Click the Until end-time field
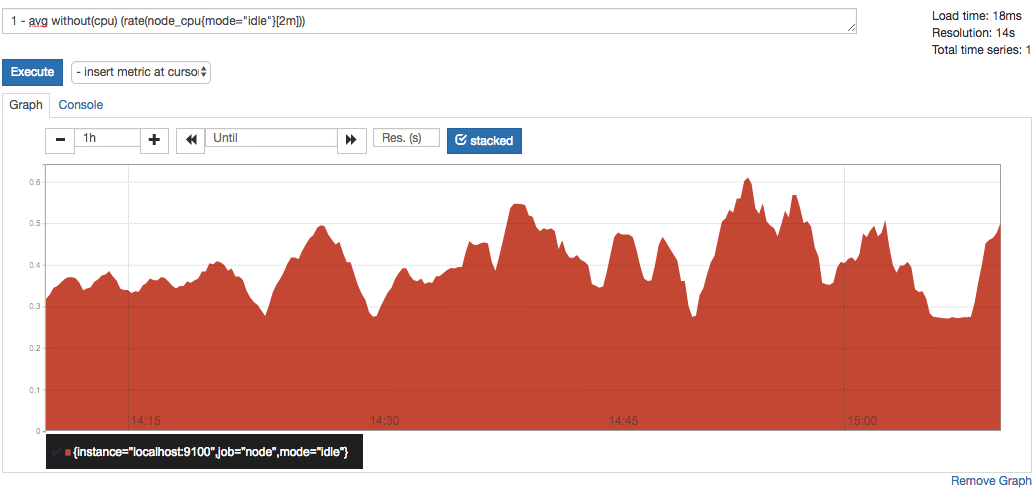Image resolution: width=1035 pixels, height=491 pixels. (271, 138)
